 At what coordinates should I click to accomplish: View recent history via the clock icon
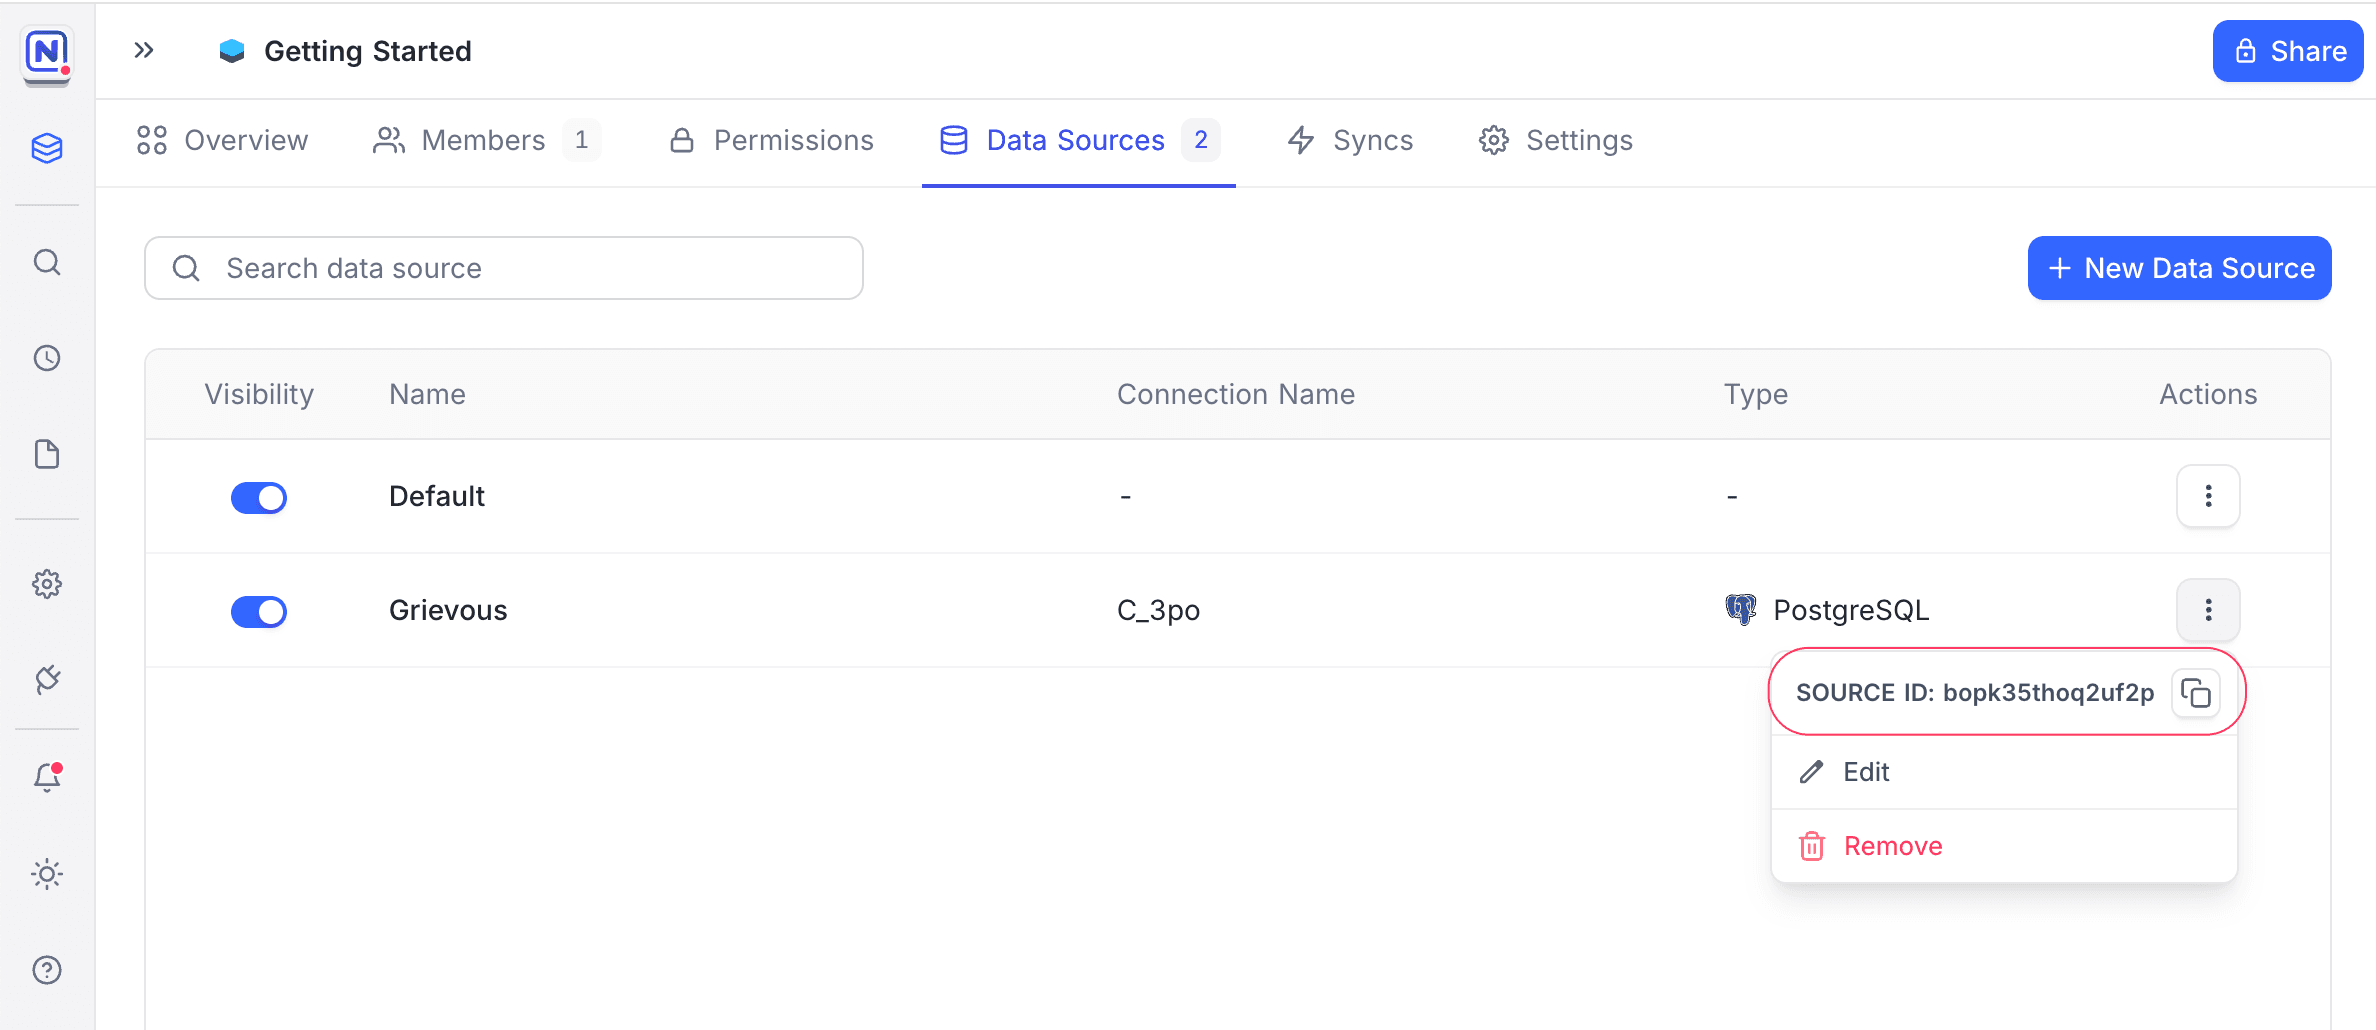47,358
